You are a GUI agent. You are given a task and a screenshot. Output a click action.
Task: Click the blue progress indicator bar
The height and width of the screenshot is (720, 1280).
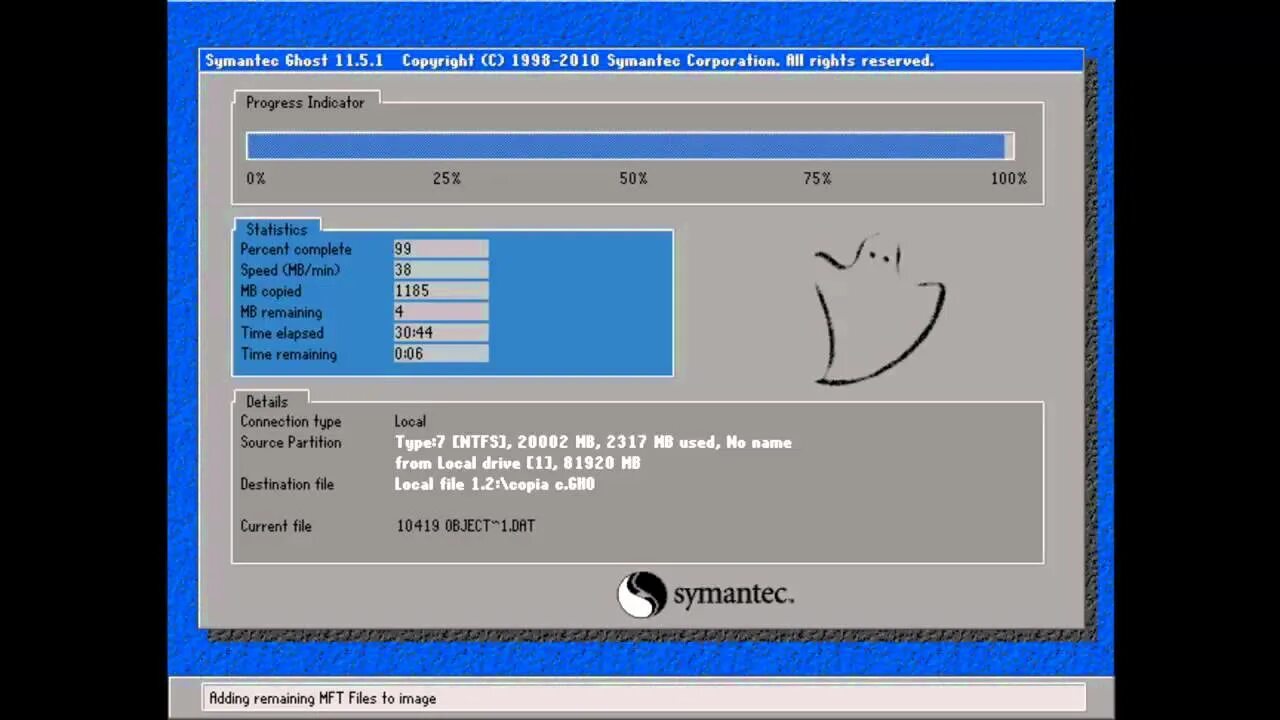point(630,146)
